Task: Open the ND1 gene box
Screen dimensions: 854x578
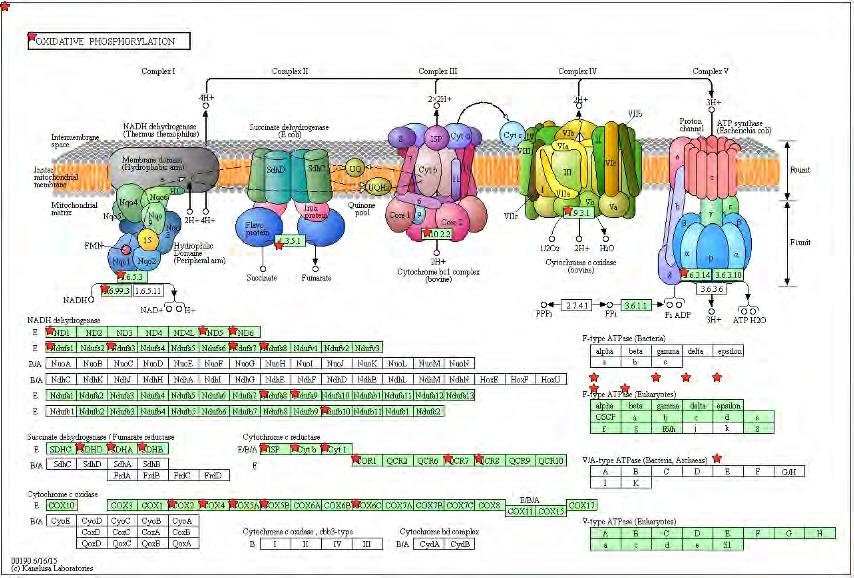Action: [x=62, y=332]
